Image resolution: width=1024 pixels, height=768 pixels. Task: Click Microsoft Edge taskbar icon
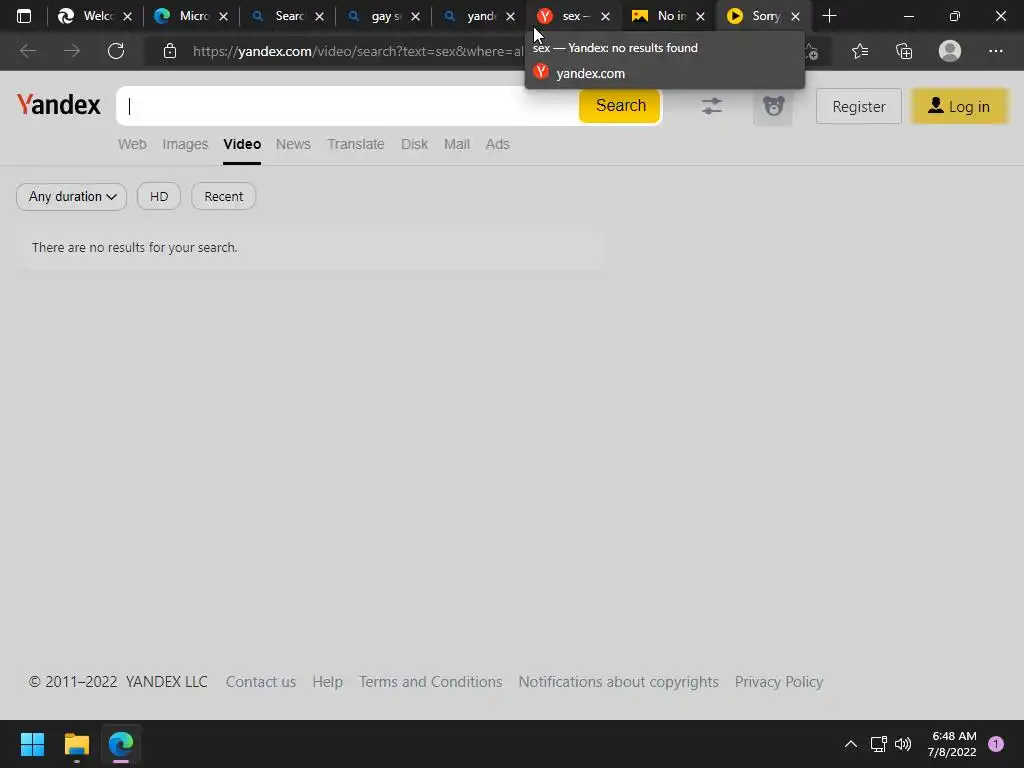click(121, 744)
